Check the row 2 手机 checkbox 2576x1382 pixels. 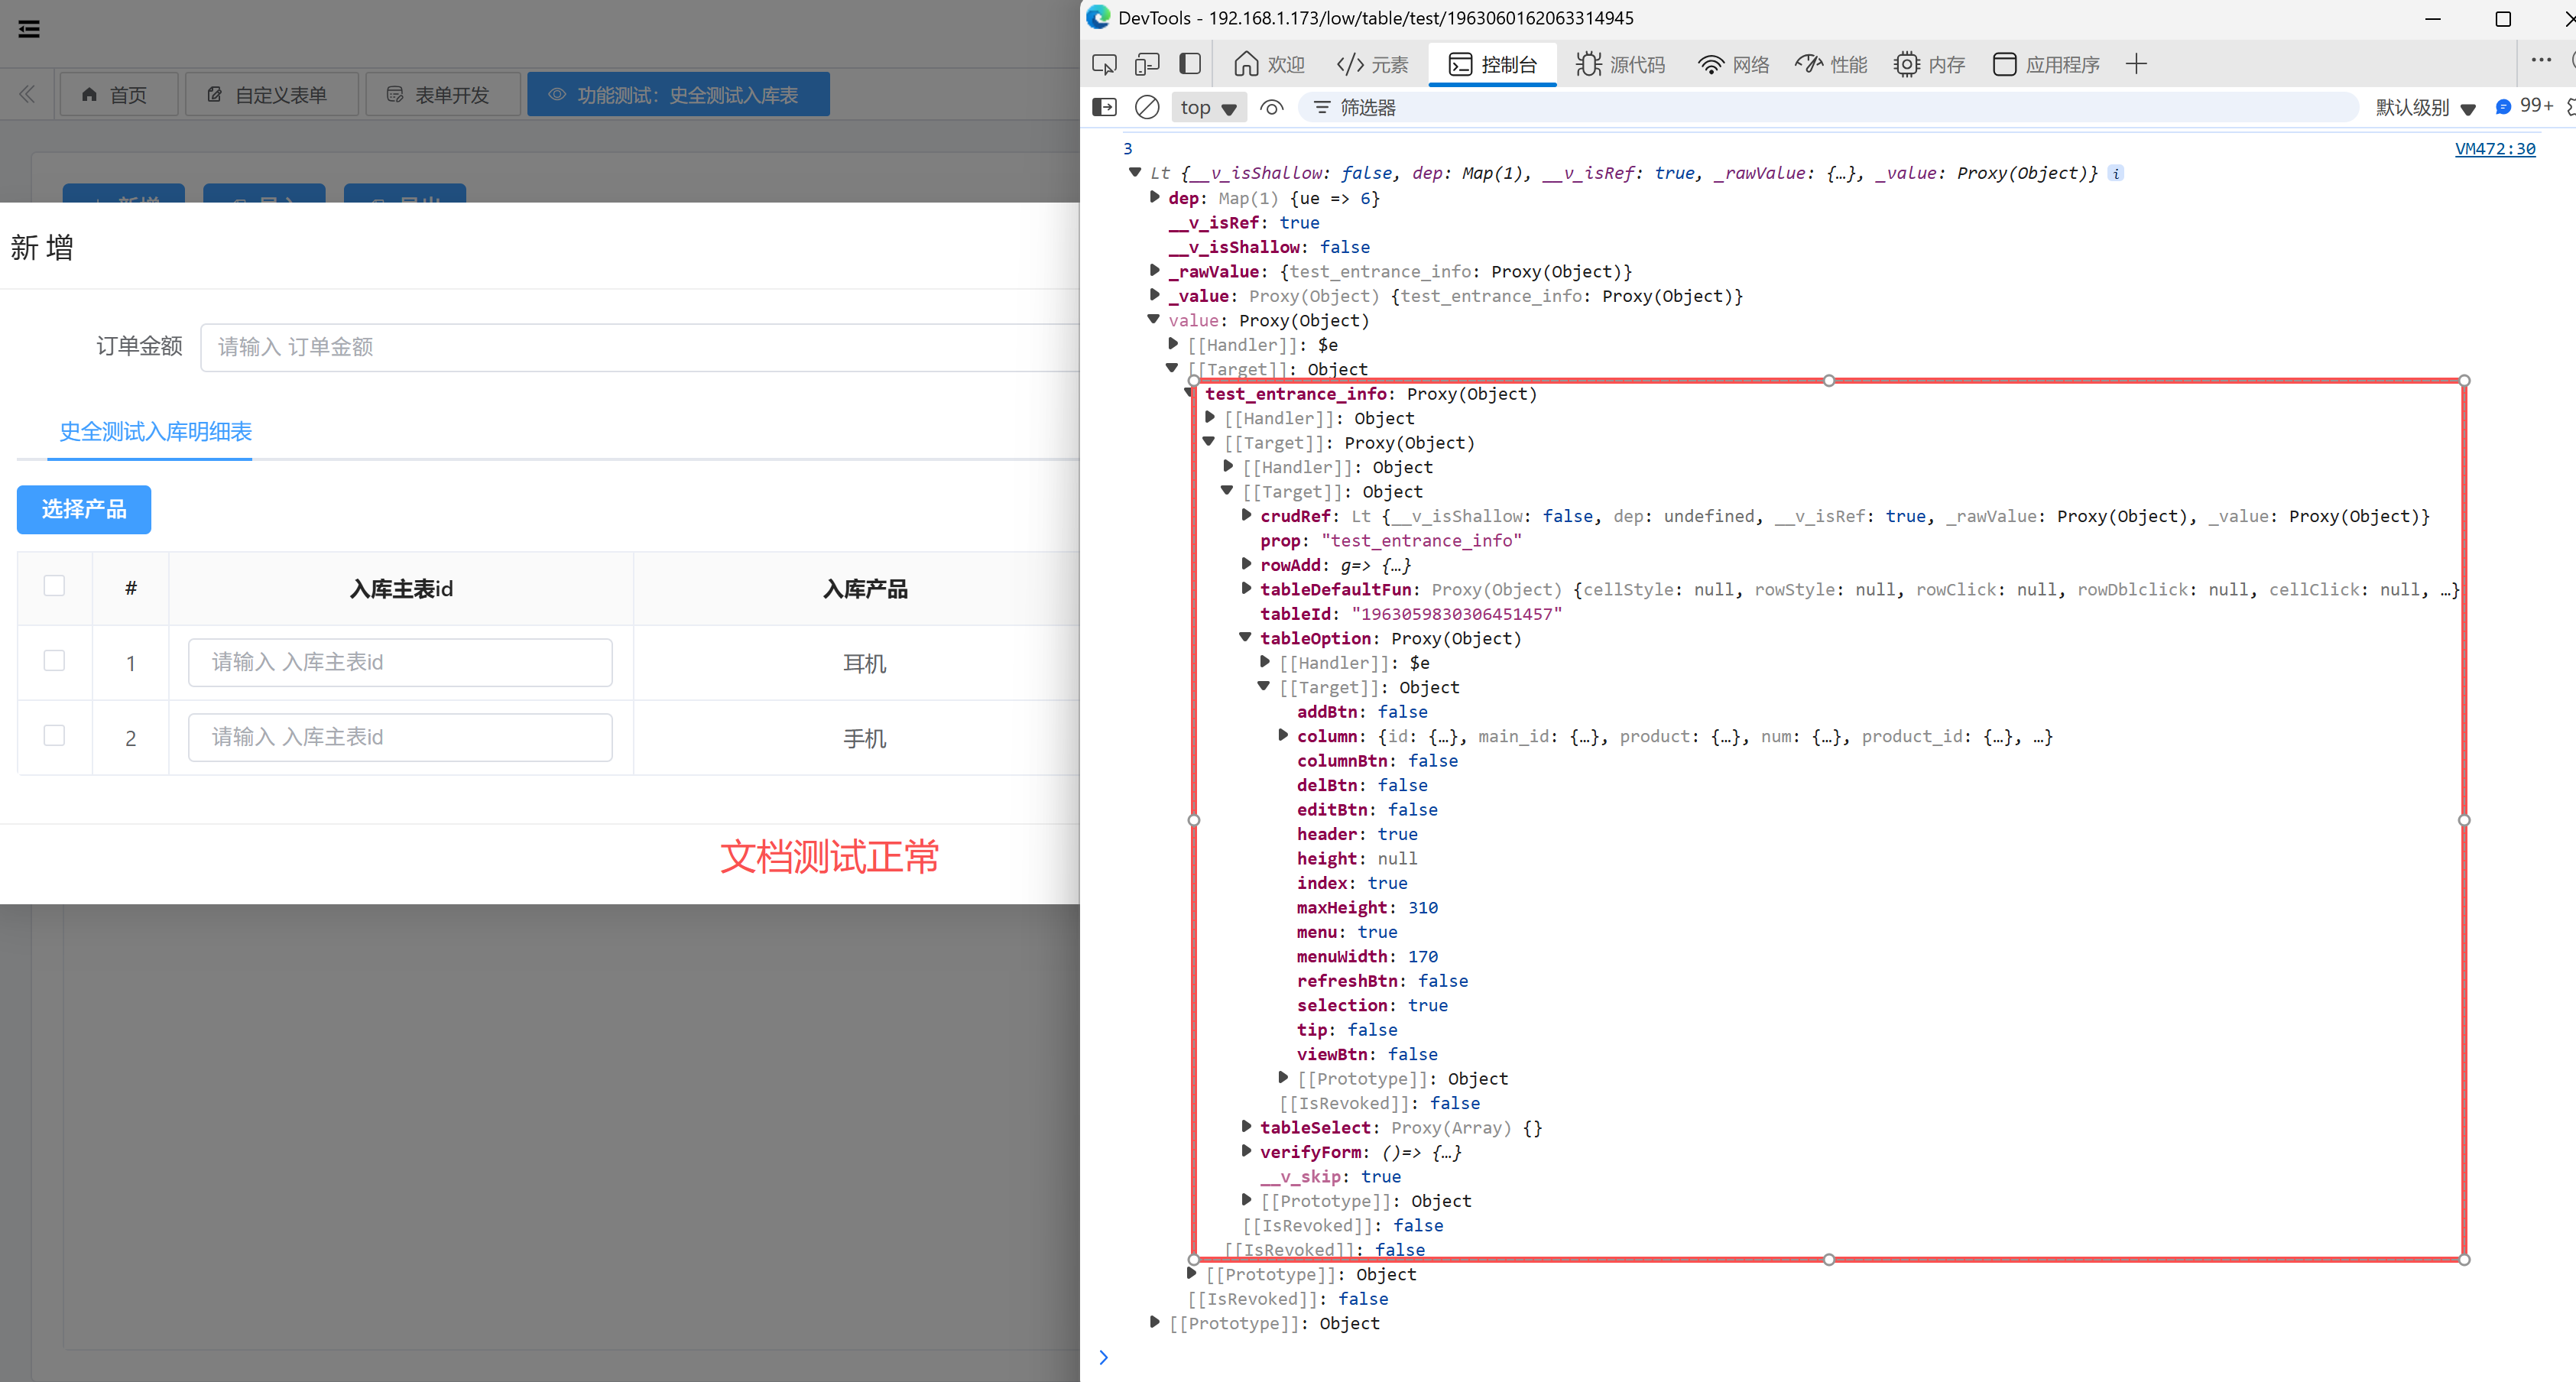(x=54, y=735)
